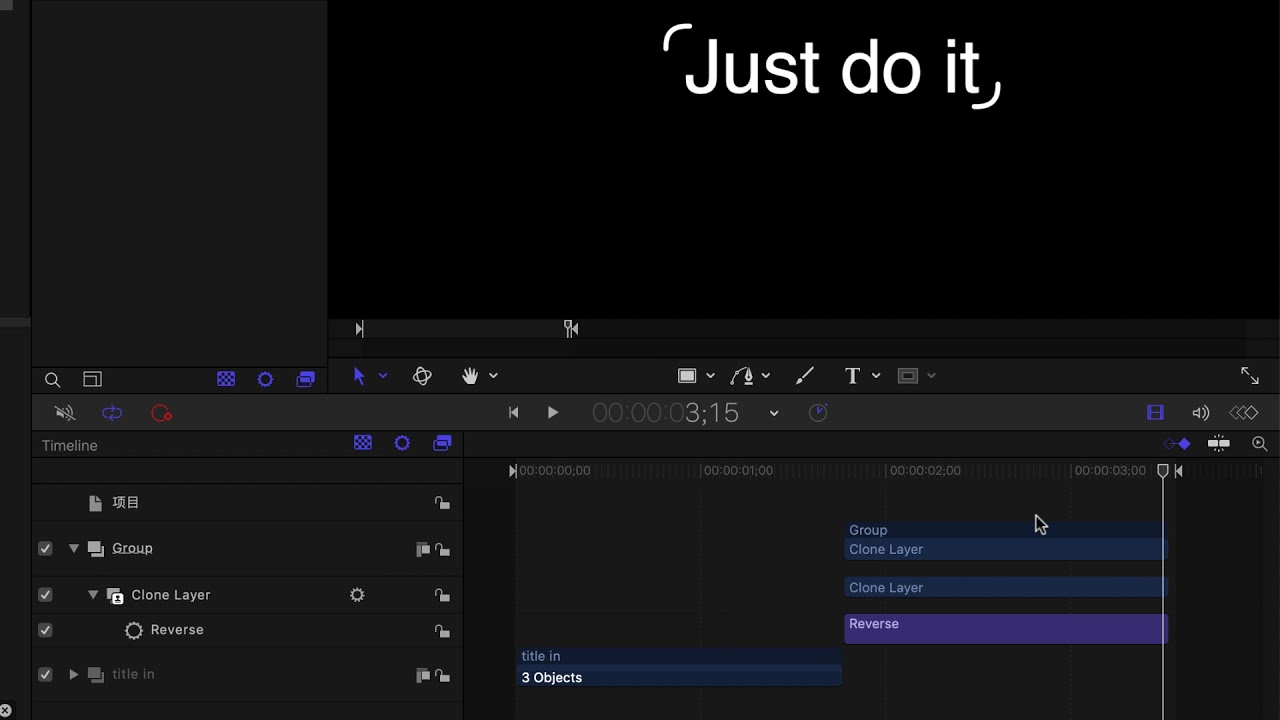Play the project
This screenshot has height=720, width=1280.
pyautogui.click(x=552, y=412)
